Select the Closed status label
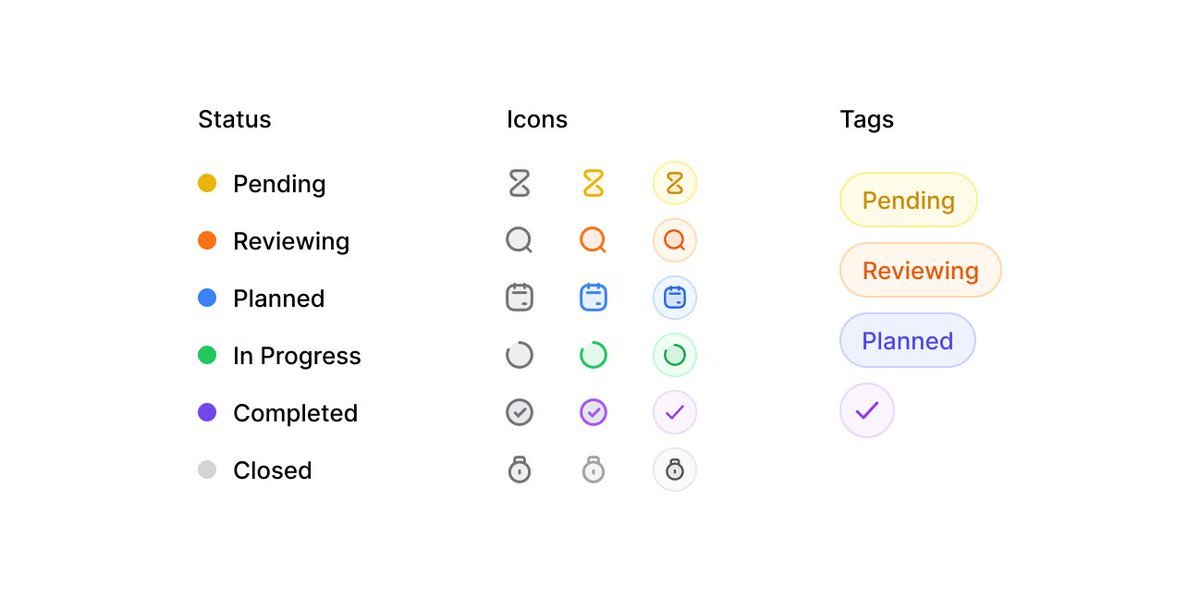 tap(272, 470)
